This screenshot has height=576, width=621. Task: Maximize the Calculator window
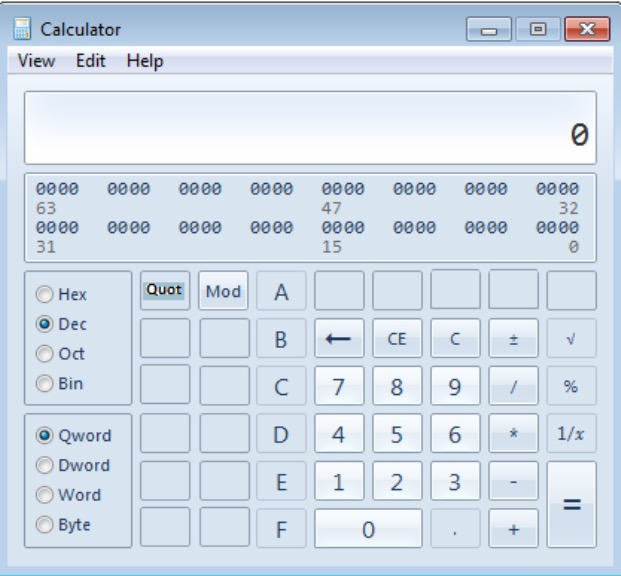pos(538,29)
